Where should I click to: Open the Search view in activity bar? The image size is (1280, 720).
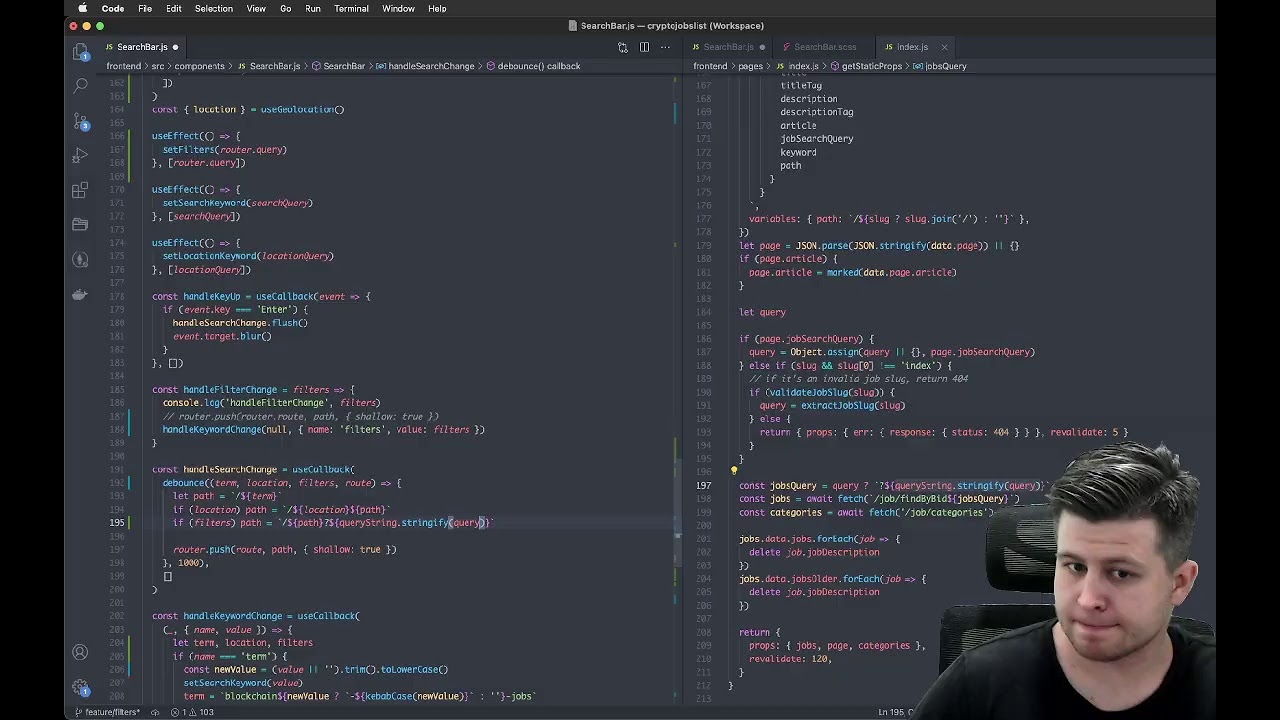(80, 87)
